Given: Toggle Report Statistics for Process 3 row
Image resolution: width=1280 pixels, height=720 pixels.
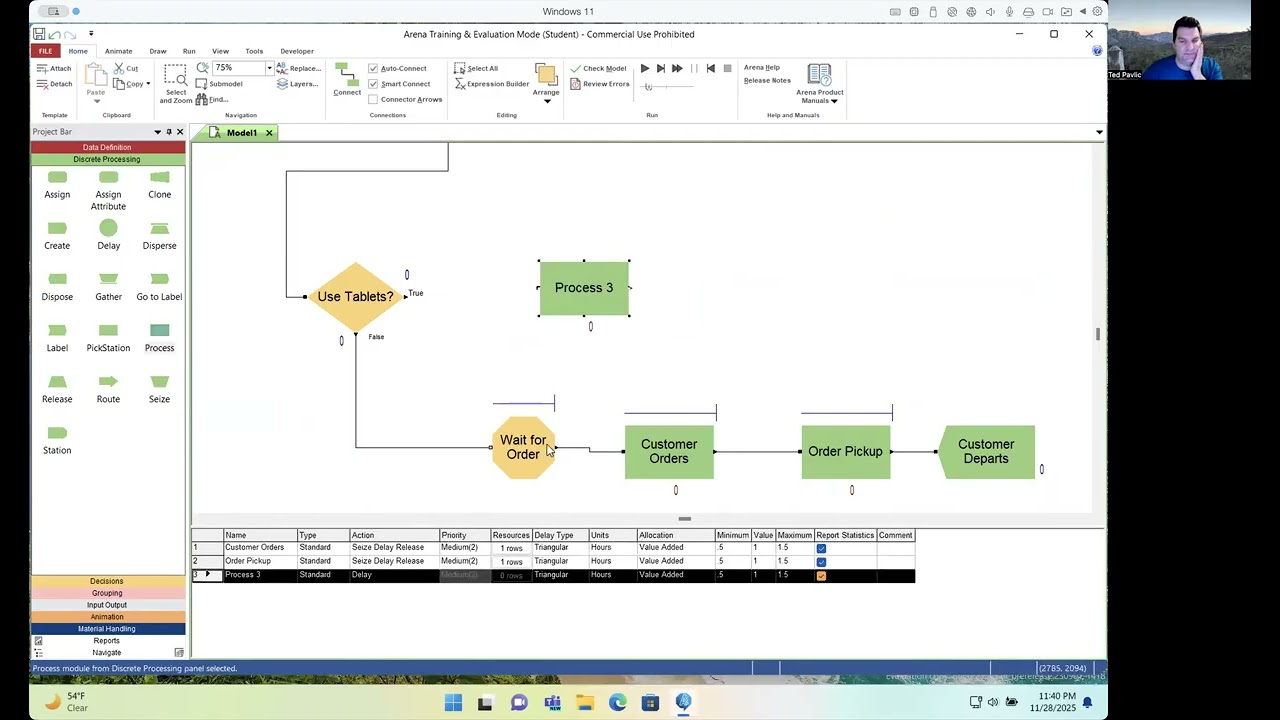Looking at the screenshot, I should 821,575.
